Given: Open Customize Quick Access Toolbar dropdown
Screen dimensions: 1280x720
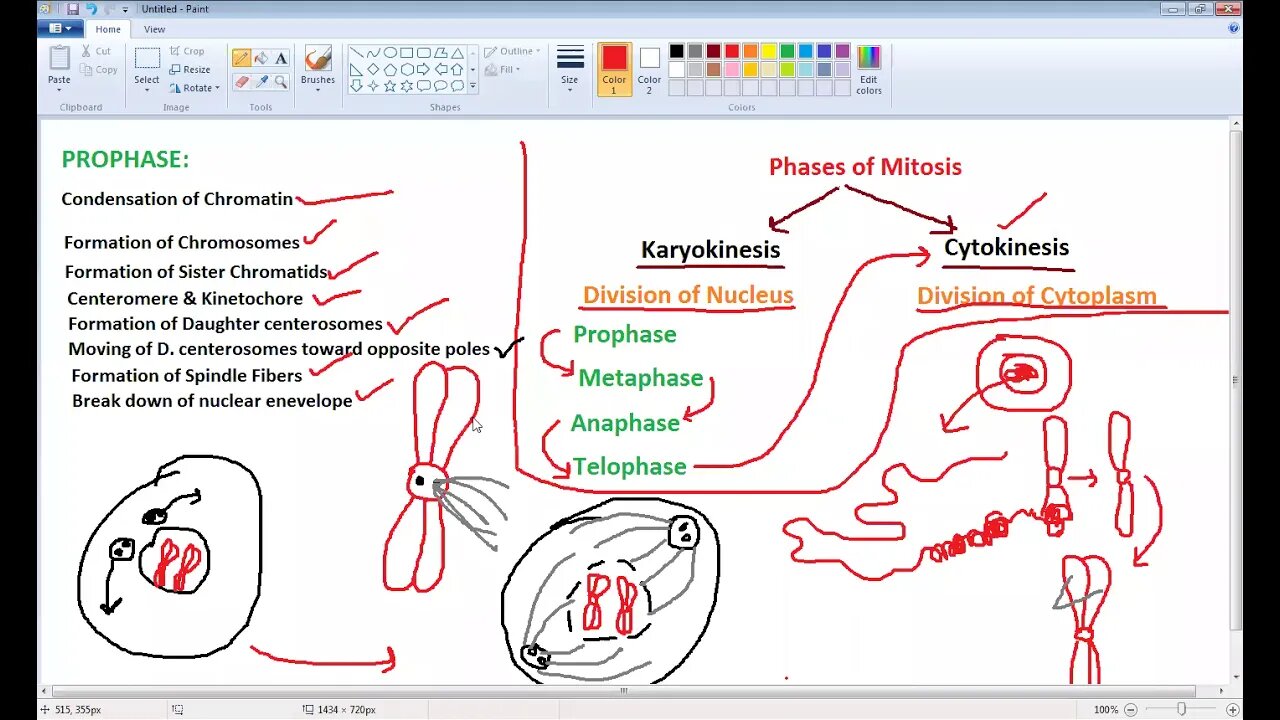Looking at the screenshot, I should (x=125, y=10).
